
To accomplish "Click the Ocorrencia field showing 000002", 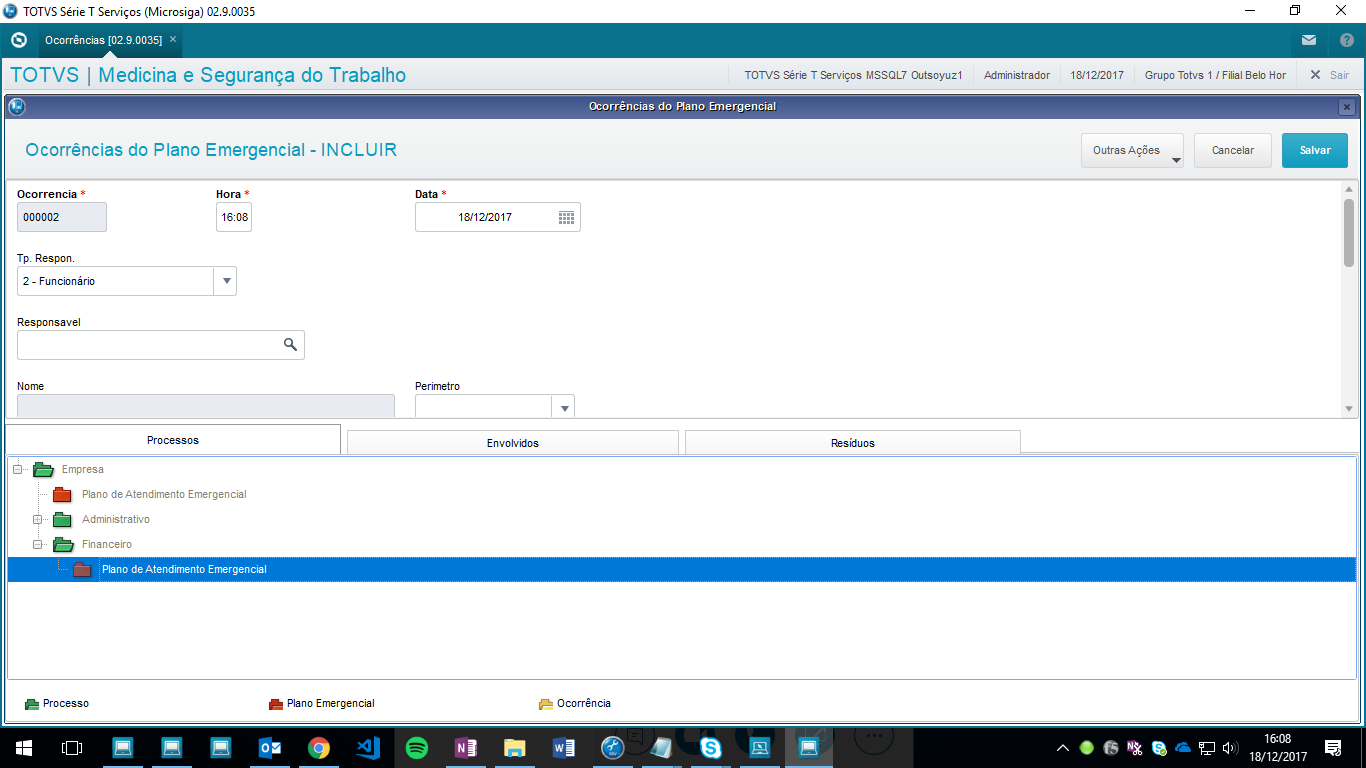I will tap(62, 217).
